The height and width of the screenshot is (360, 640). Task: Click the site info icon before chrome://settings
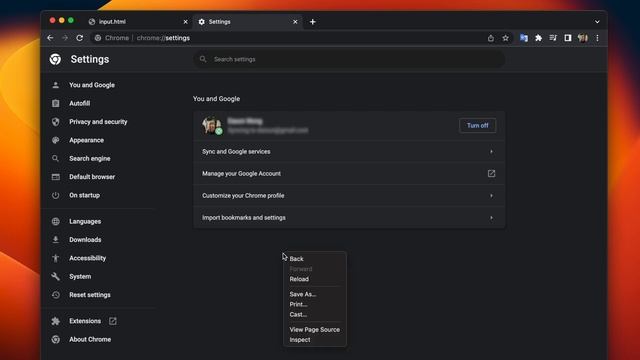click(98, 38)
